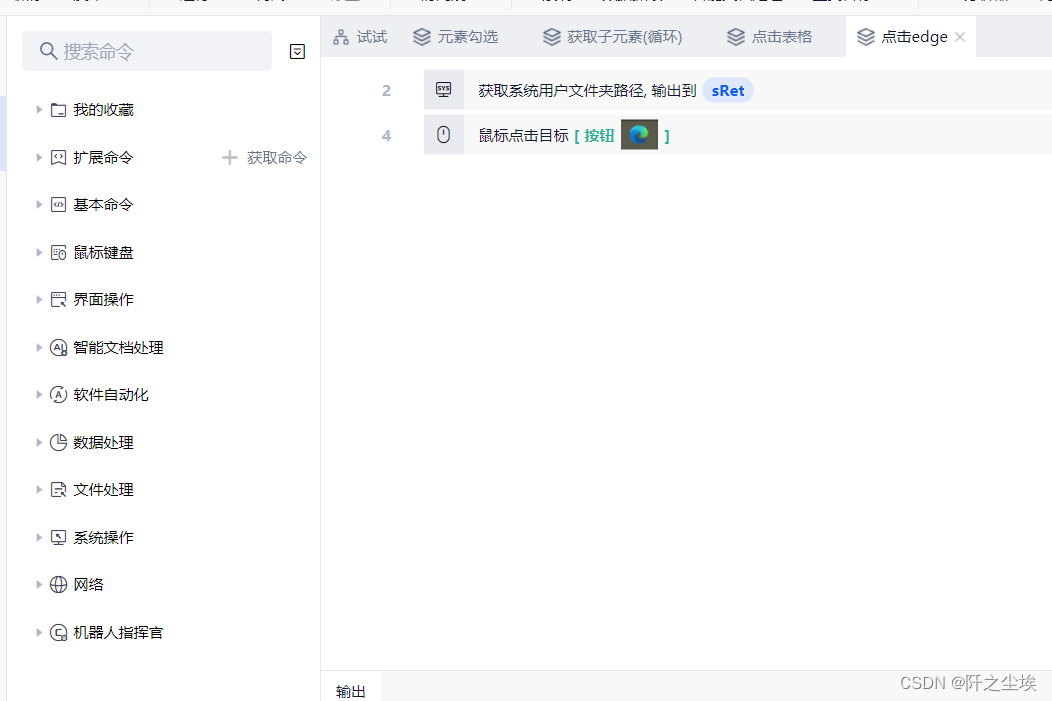The image size is (1052, 701).
Task: Click the flow icon on 试试 tab
Action: pos(341,37)
